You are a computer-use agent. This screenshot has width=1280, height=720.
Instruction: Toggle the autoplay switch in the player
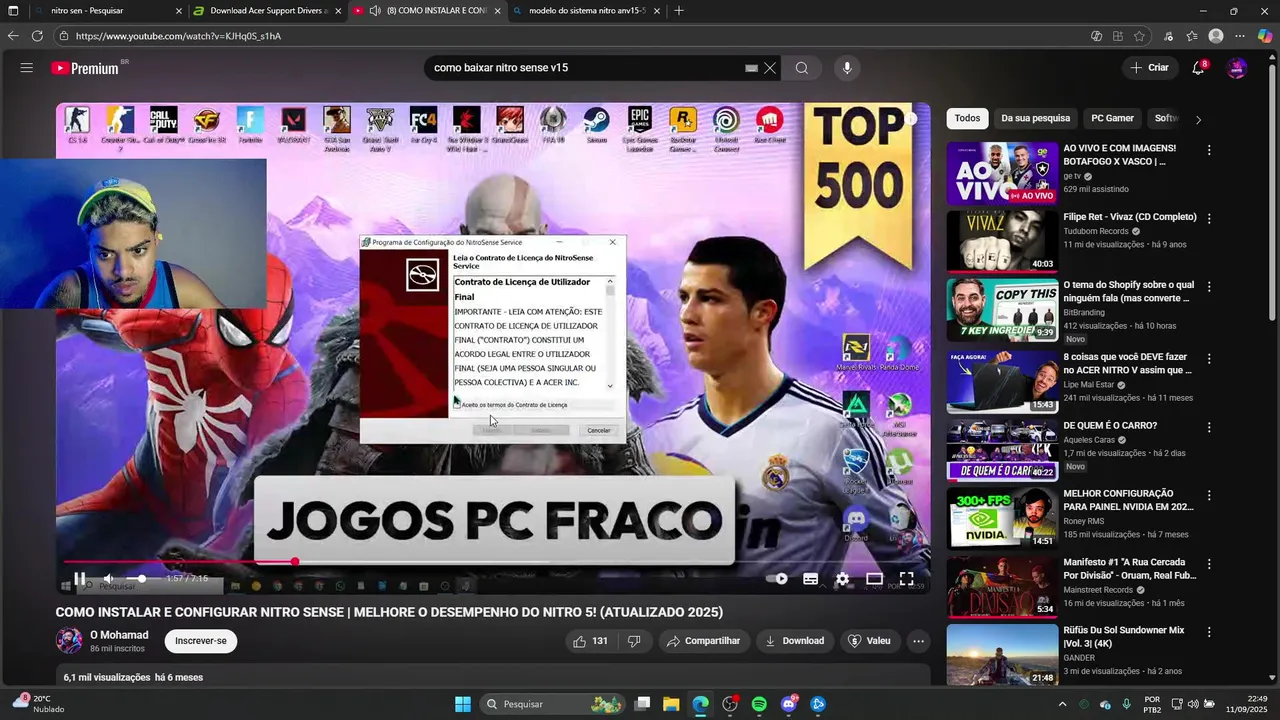(776, 578)
